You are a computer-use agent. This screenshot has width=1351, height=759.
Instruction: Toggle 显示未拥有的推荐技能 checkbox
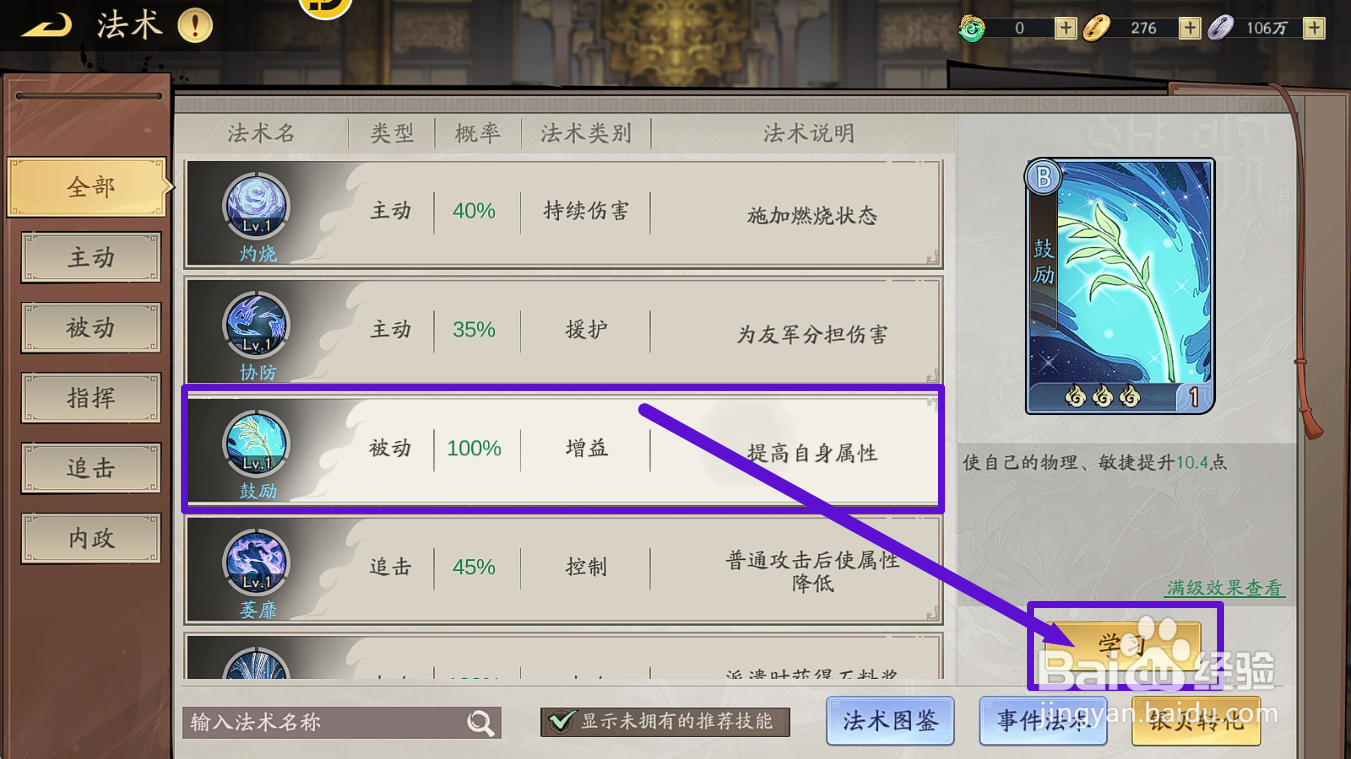coord(562,721)
